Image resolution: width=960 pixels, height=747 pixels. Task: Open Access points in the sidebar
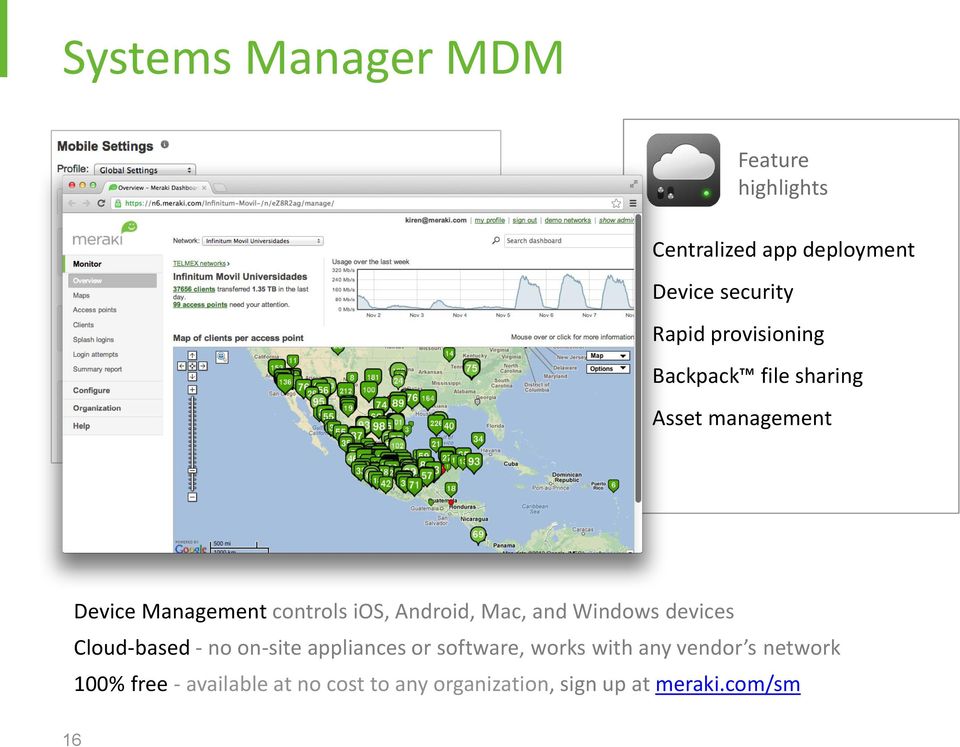[x=94, y=310]
